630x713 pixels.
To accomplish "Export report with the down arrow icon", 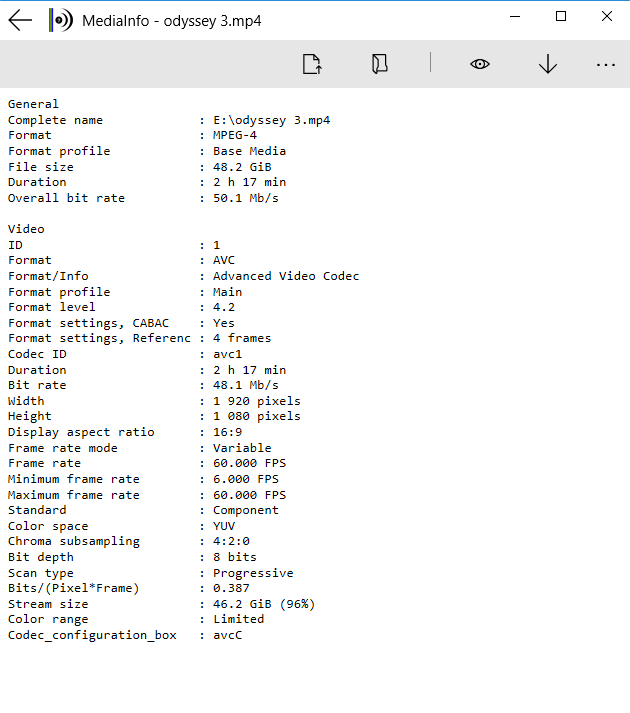I will coord(548,64).
